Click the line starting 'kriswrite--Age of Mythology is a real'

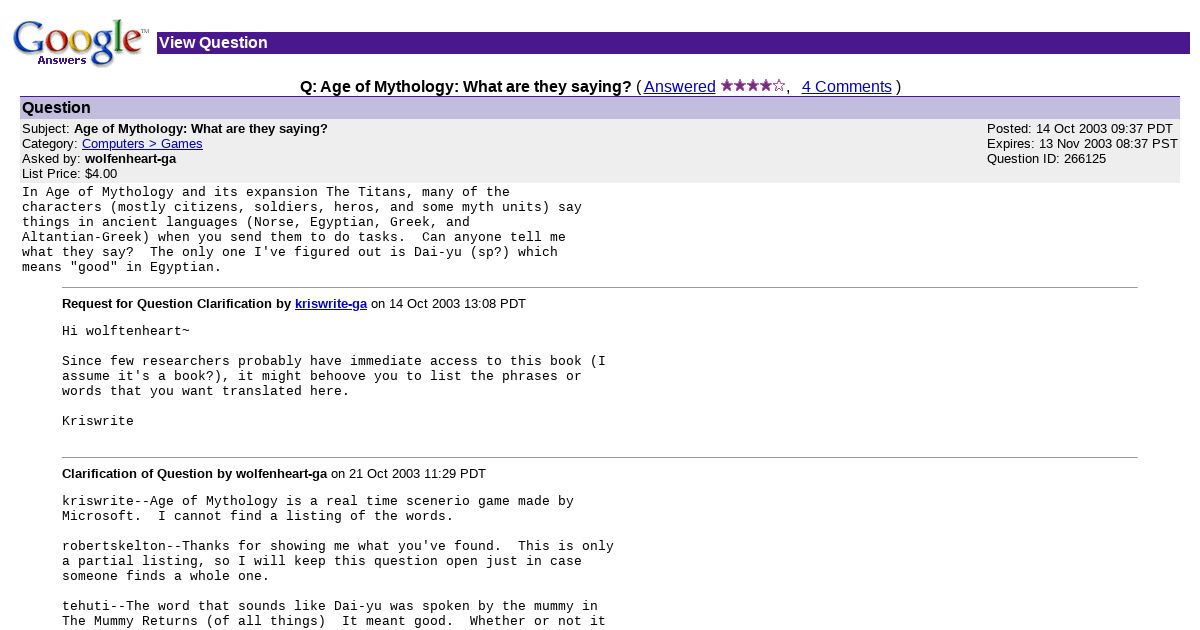318,501
